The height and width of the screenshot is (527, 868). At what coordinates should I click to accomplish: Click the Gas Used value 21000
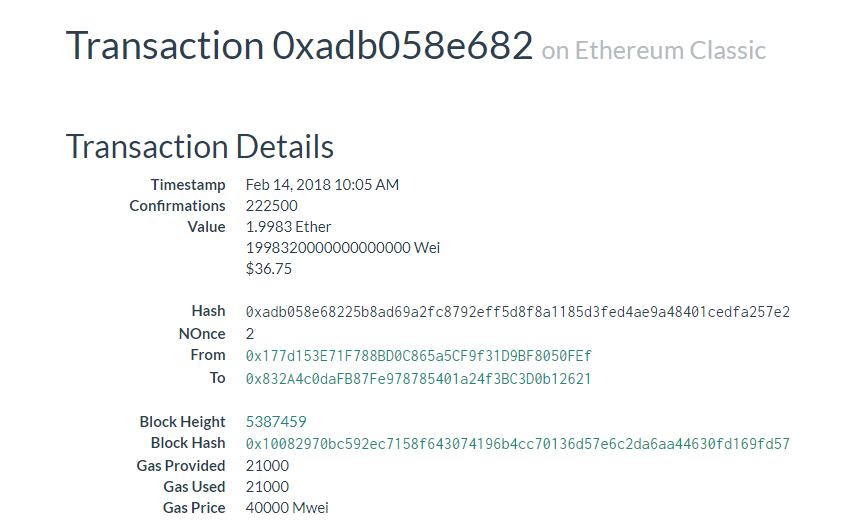tap(267, 487)
